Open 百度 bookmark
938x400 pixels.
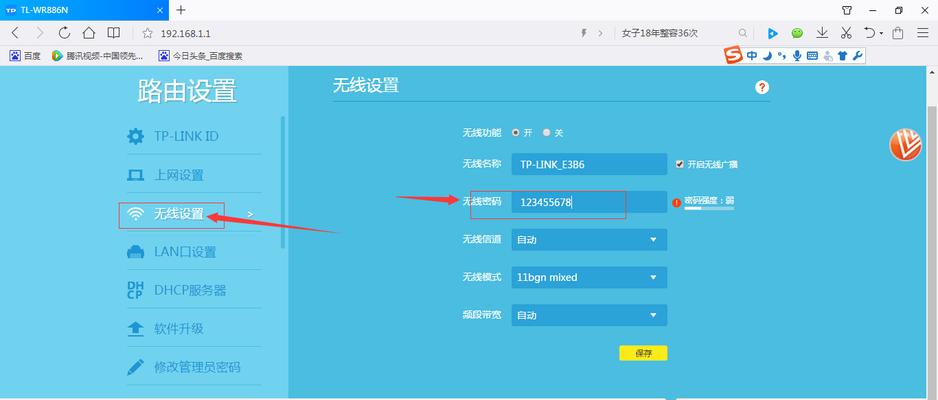click(x=25, y=56)
